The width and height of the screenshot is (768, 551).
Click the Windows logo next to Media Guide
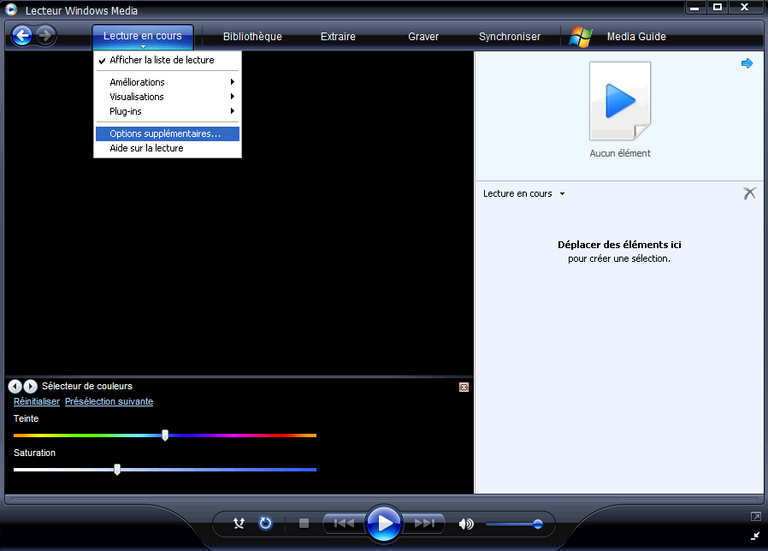coord(580,36)
